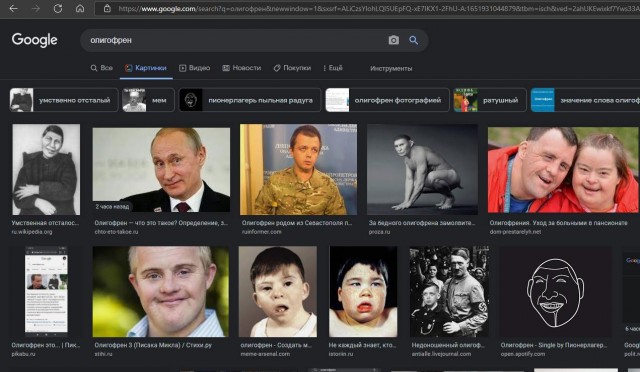Screen dimensions: 640x372
Task: Click Не каждый знает, кто... caption
Action: coord(362,345)
